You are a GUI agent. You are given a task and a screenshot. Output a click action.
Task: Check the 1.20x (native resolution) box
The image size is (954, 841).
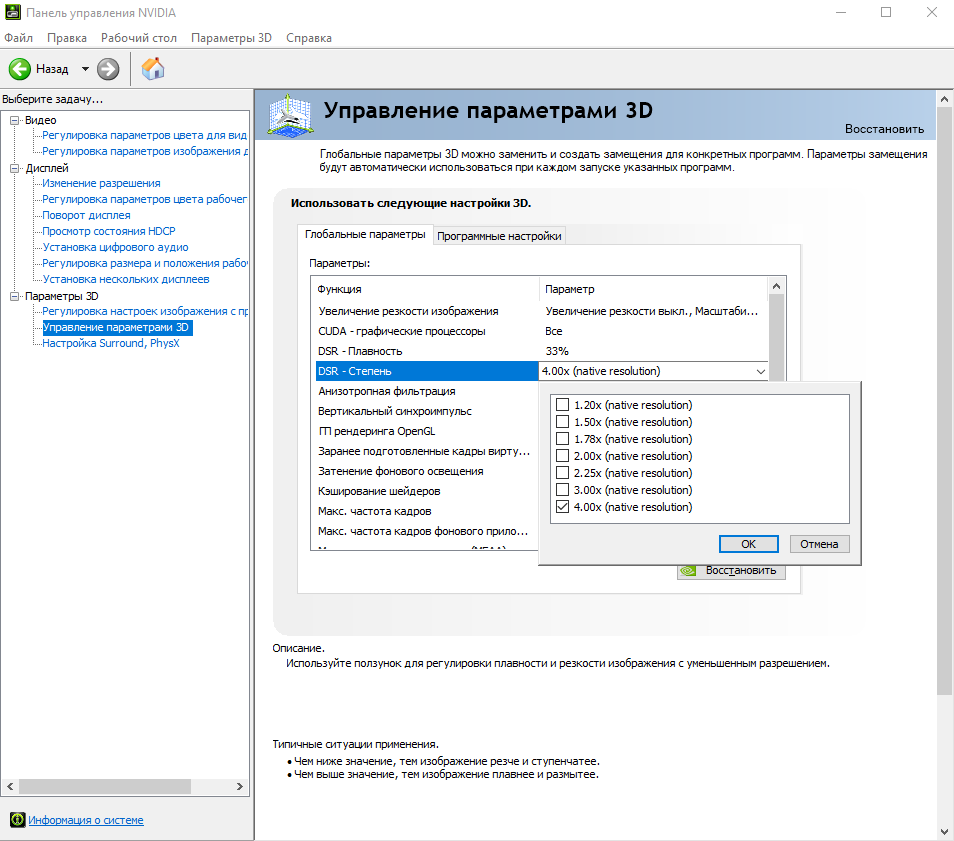pyautogui.click(x=563, y=405)
